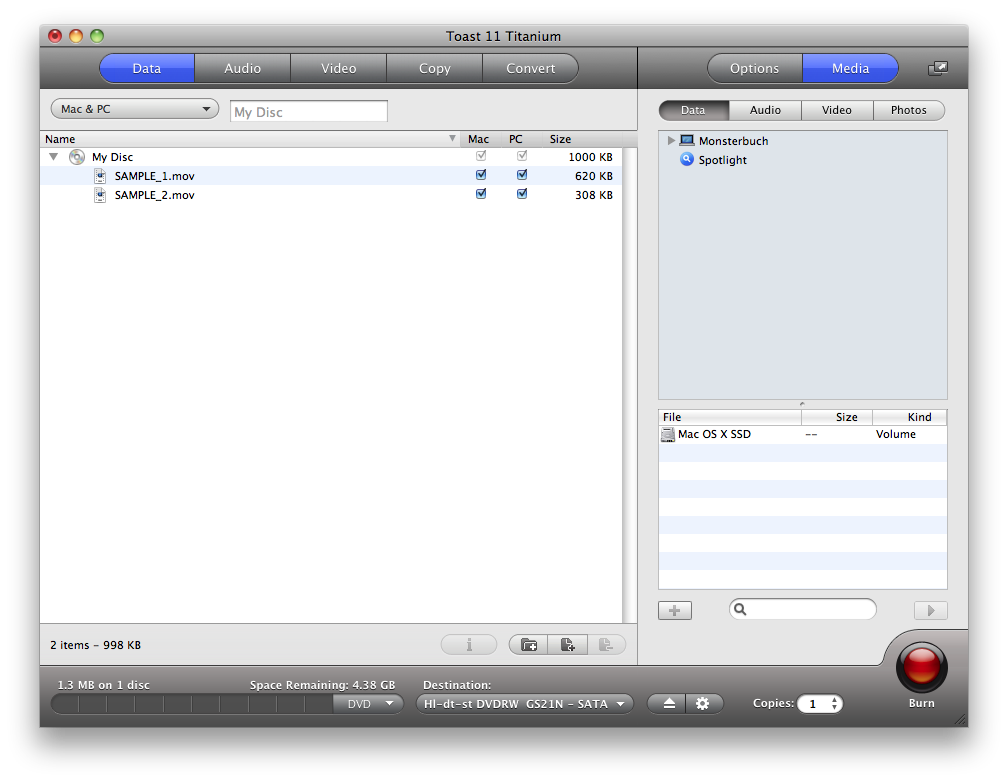Select the Media panel tab

pyautogui.click(x=850, y=68)
